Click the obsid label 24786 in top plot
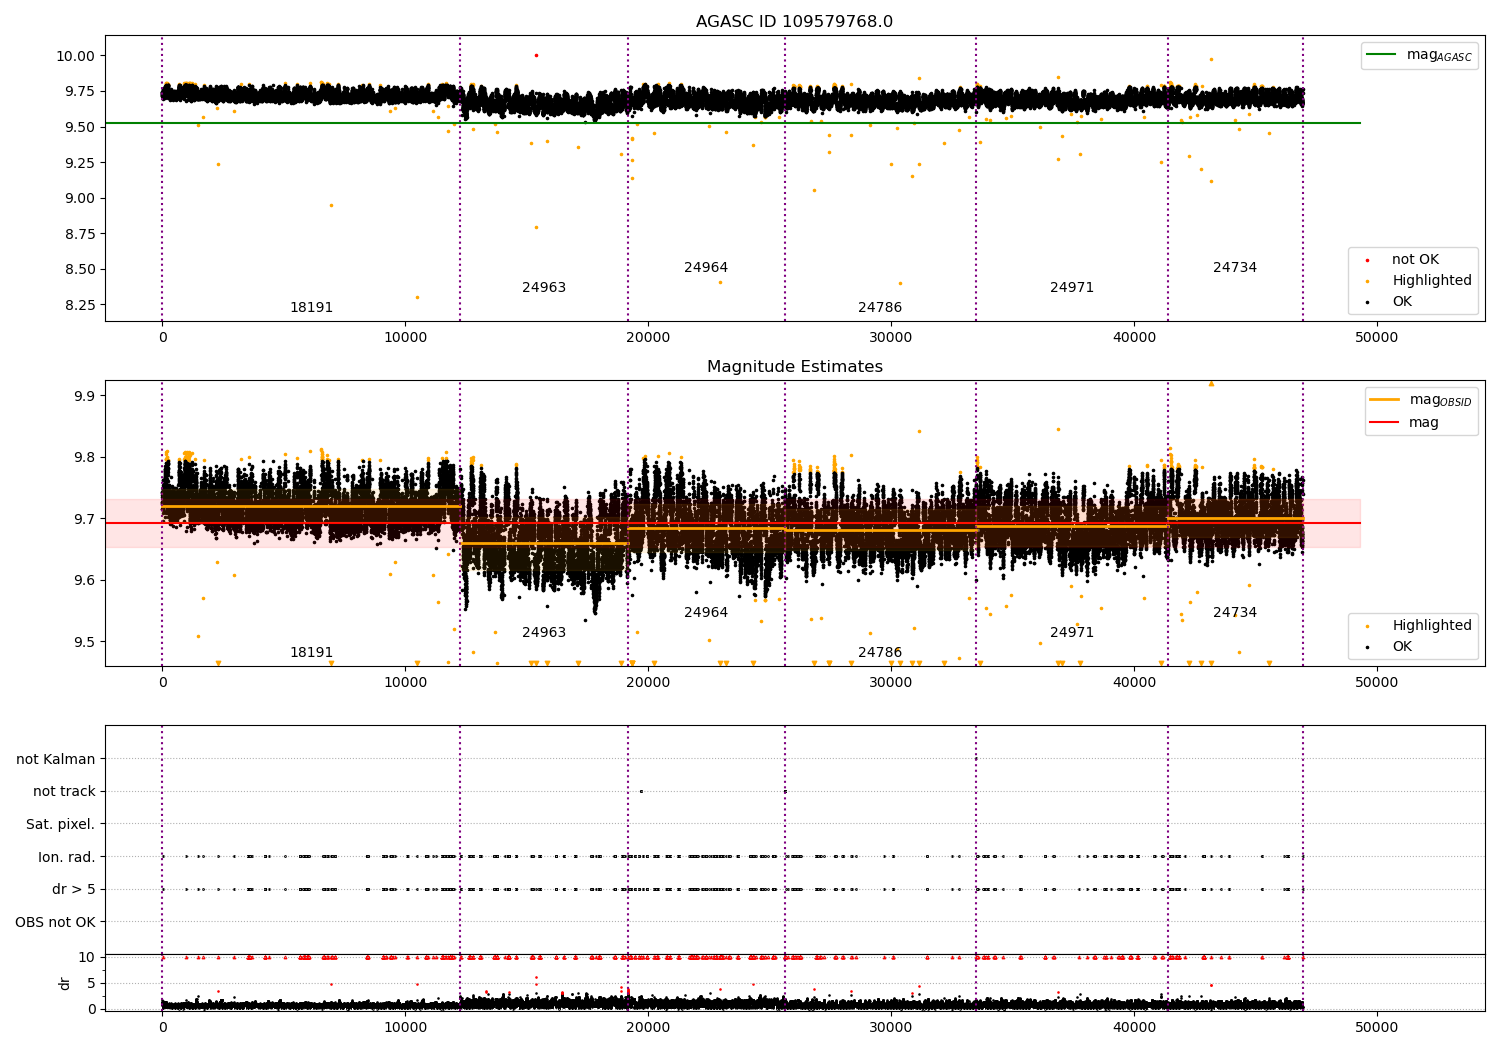Screen dimensions: 1500x1050 (880, 308)
